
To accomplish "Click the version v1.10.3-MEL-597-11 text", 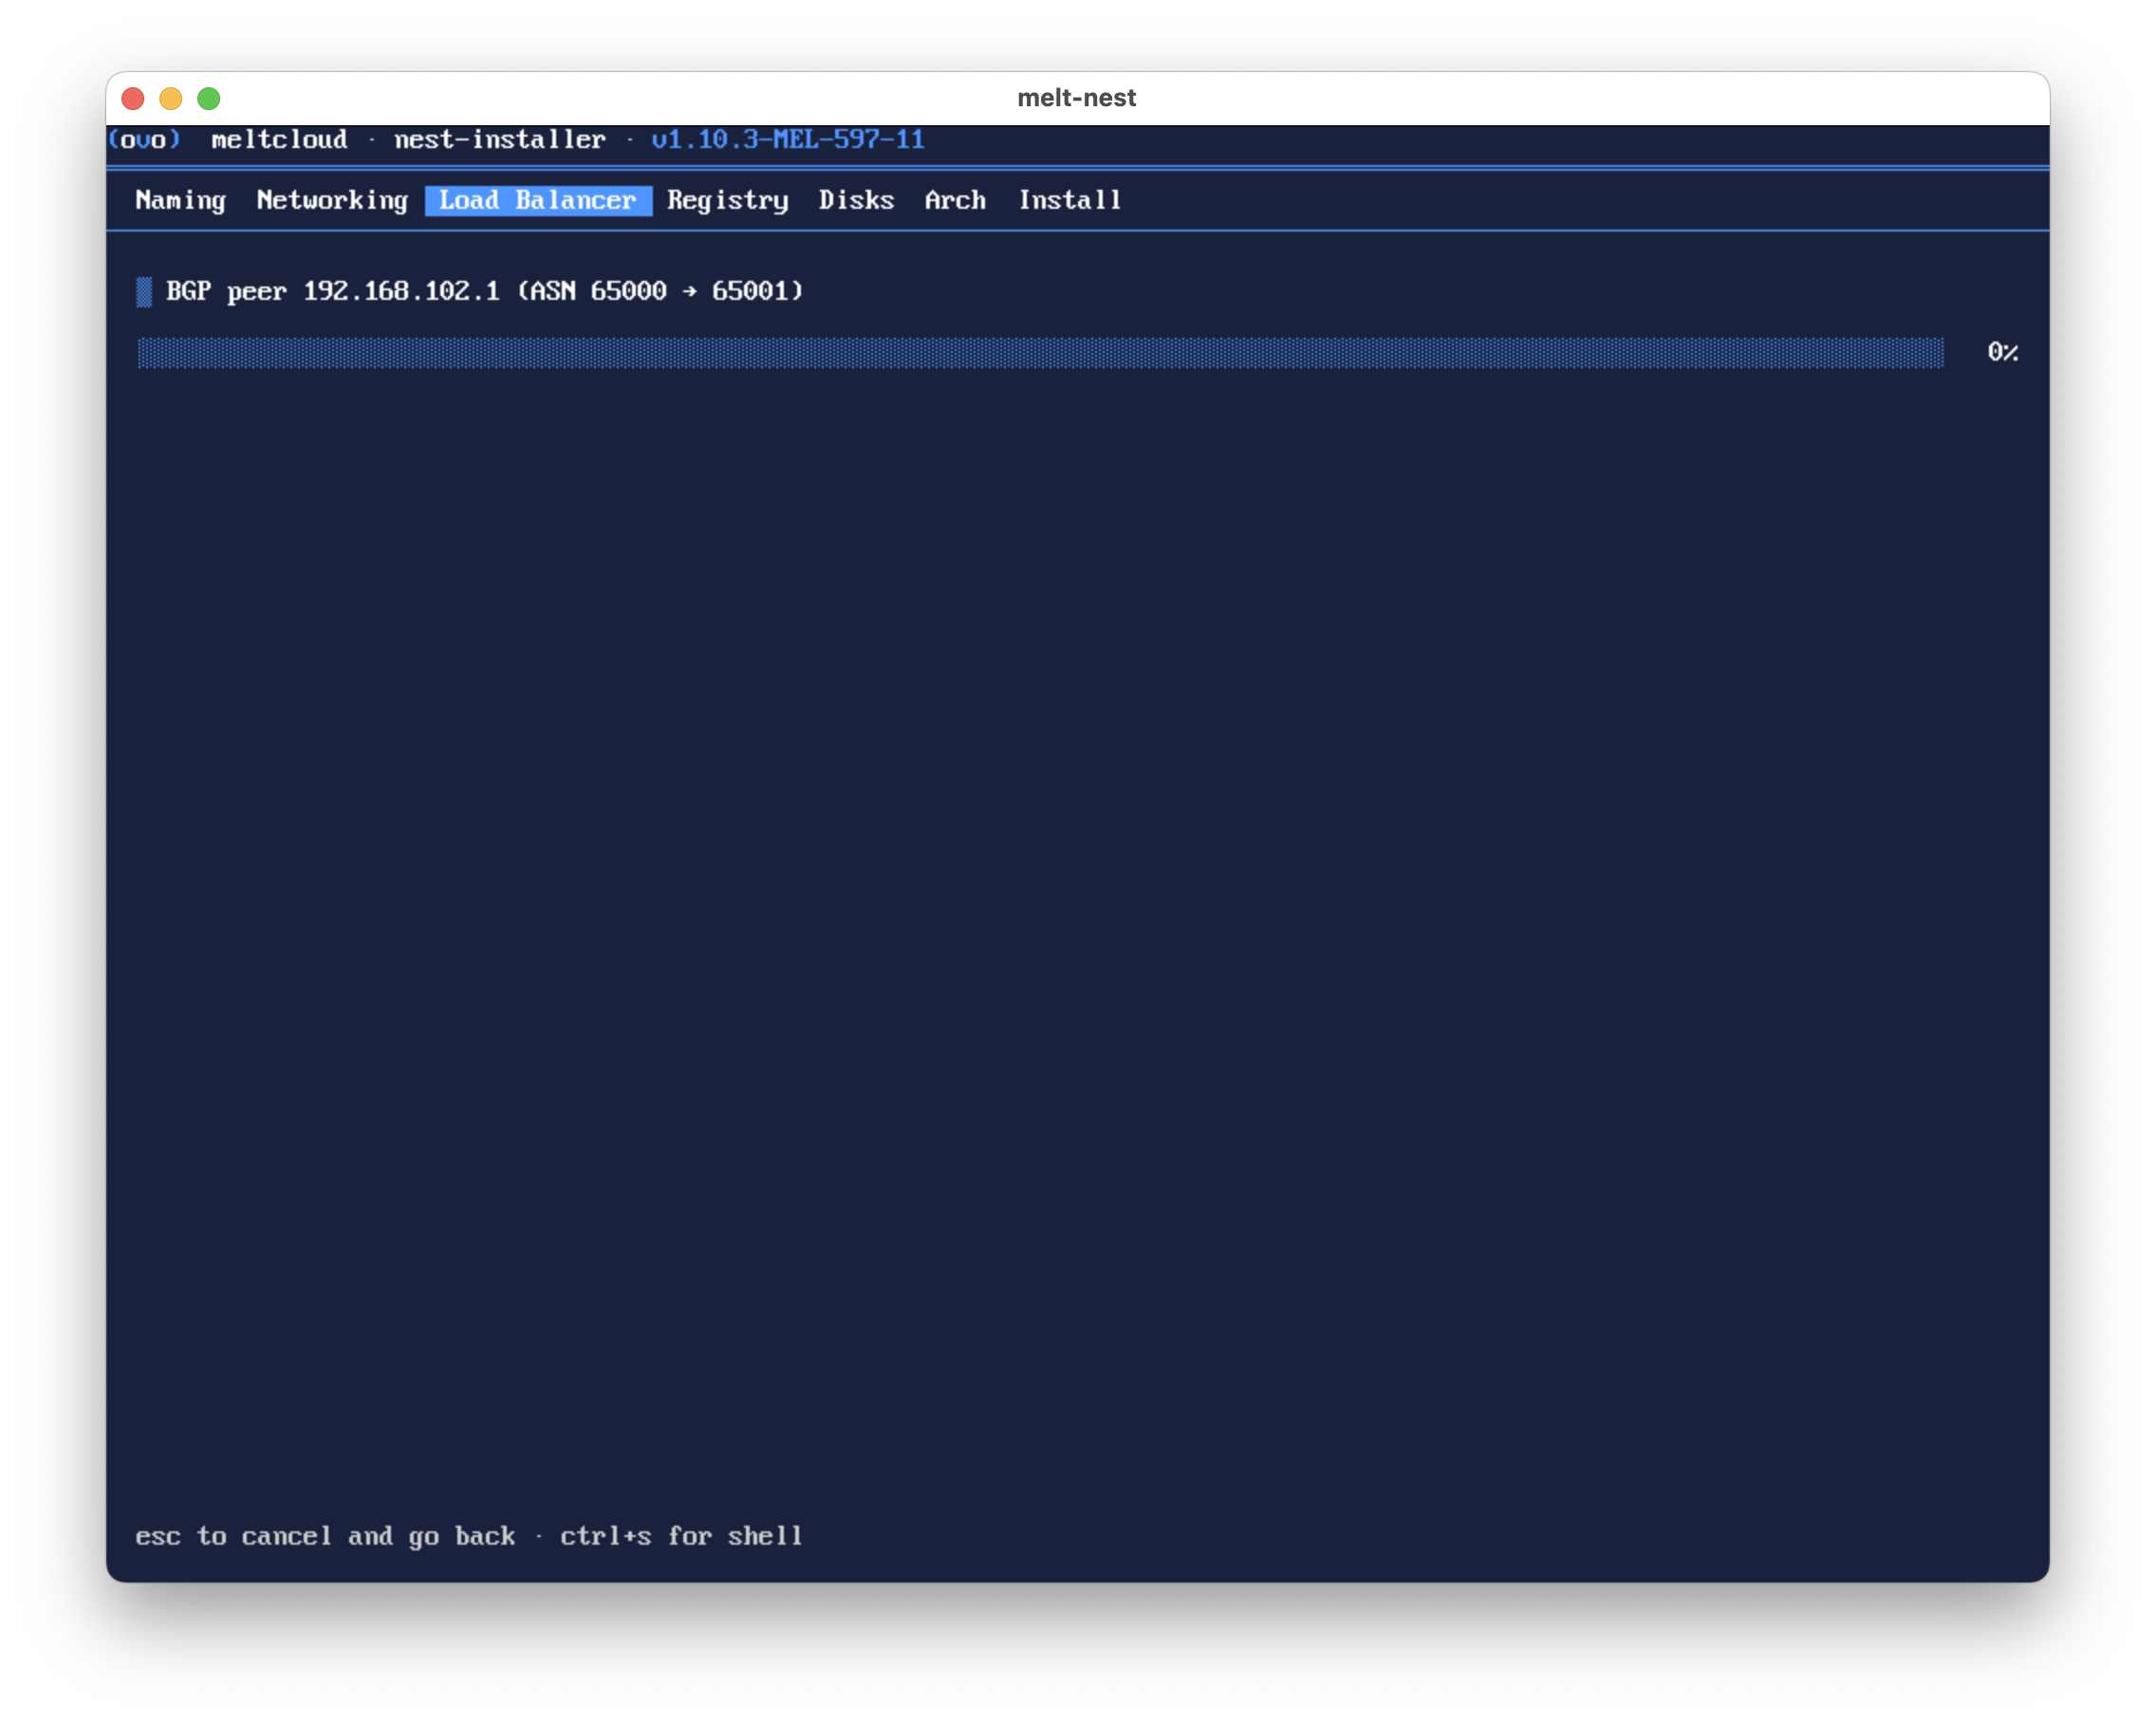I will click(x=788, y=139).
